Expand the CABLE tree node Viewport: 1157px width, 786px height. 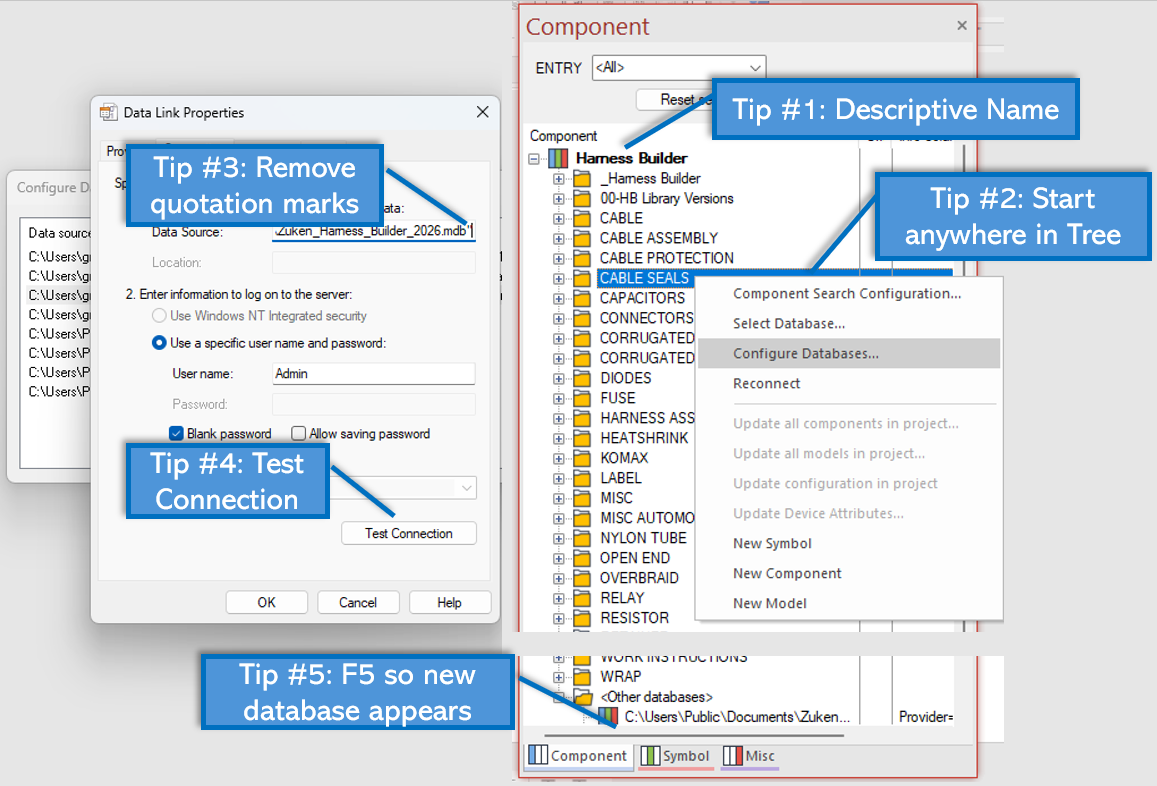point(559,218)
